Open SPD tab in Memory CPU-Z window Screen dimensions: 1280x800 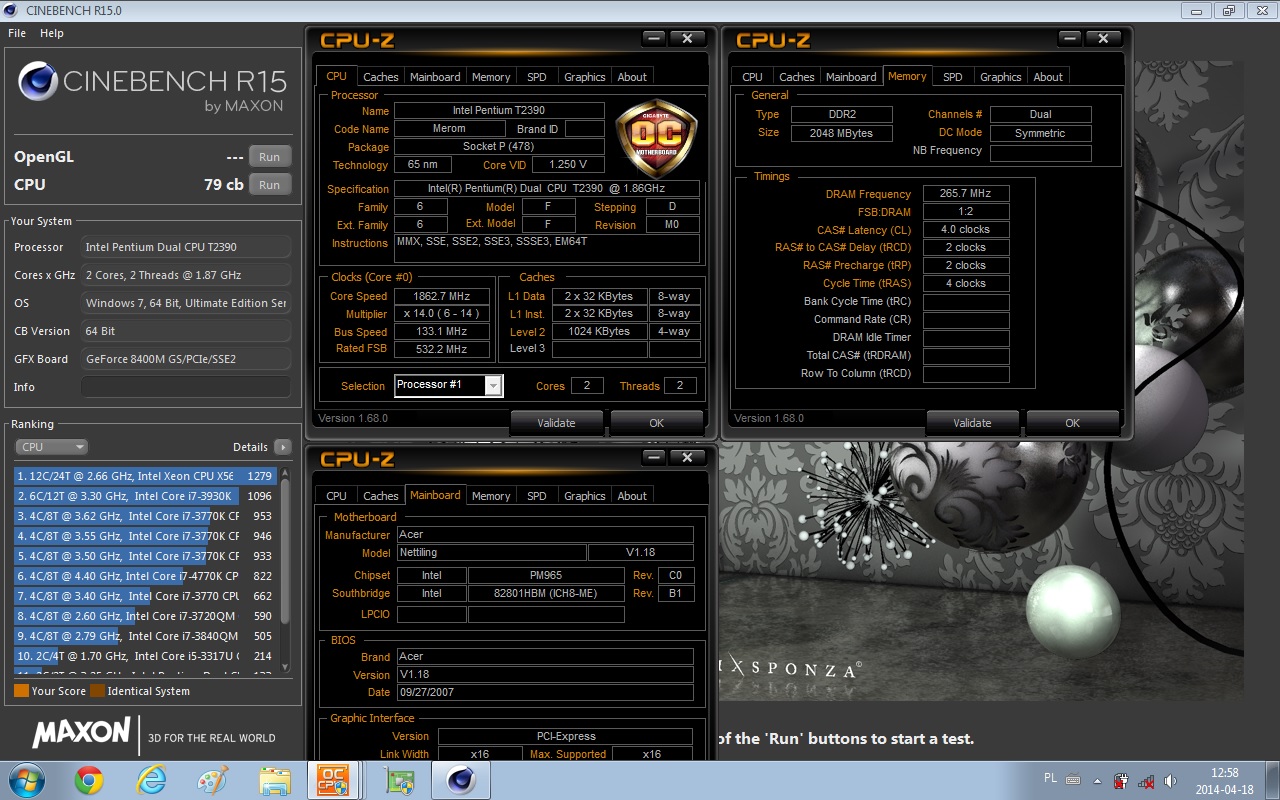[x=953, y=77]
